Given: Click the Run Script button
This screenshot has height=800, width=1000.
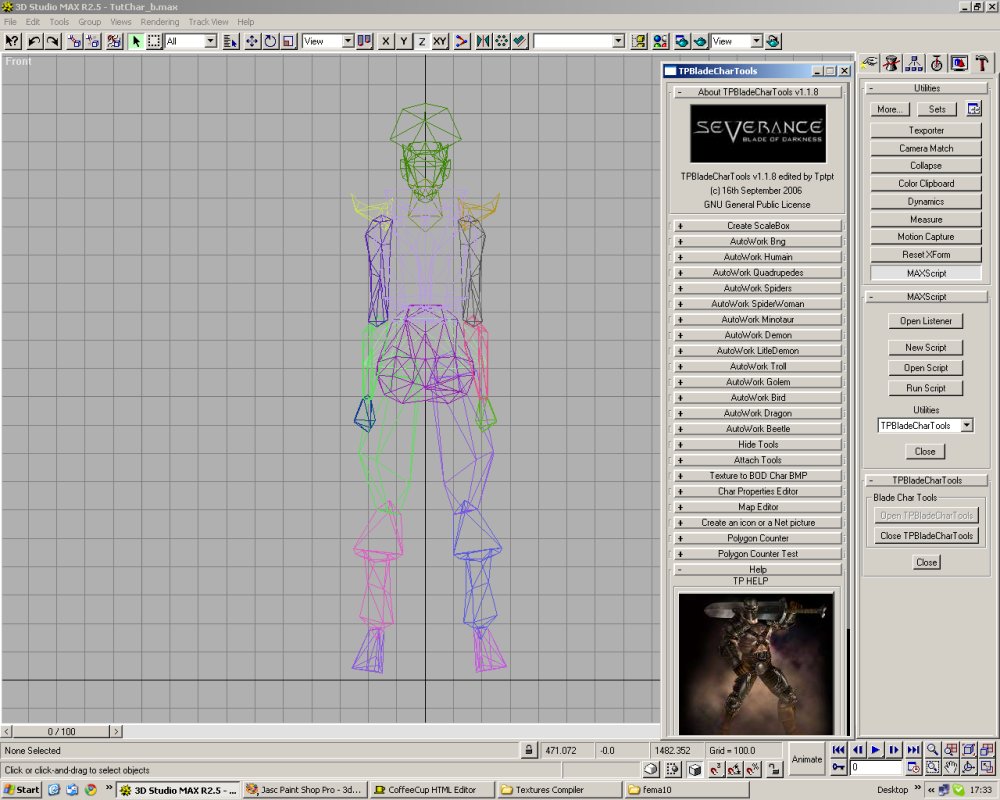Looking at the screenshot, I should (925, 388).
